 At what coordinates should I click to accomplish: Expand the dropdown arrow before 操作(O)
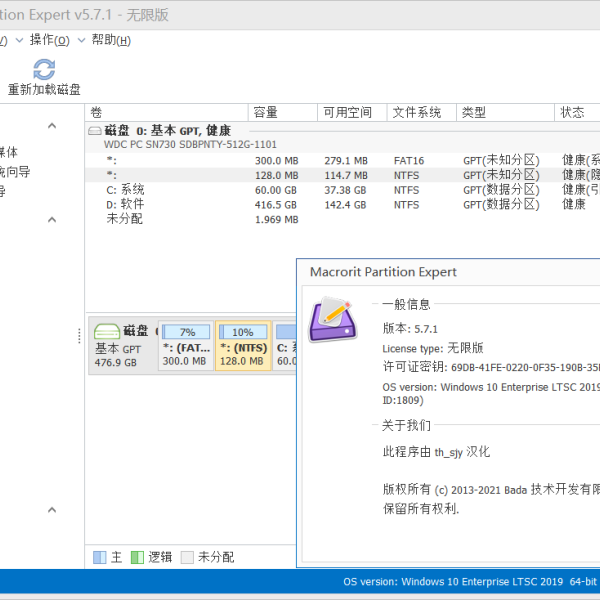19,40
